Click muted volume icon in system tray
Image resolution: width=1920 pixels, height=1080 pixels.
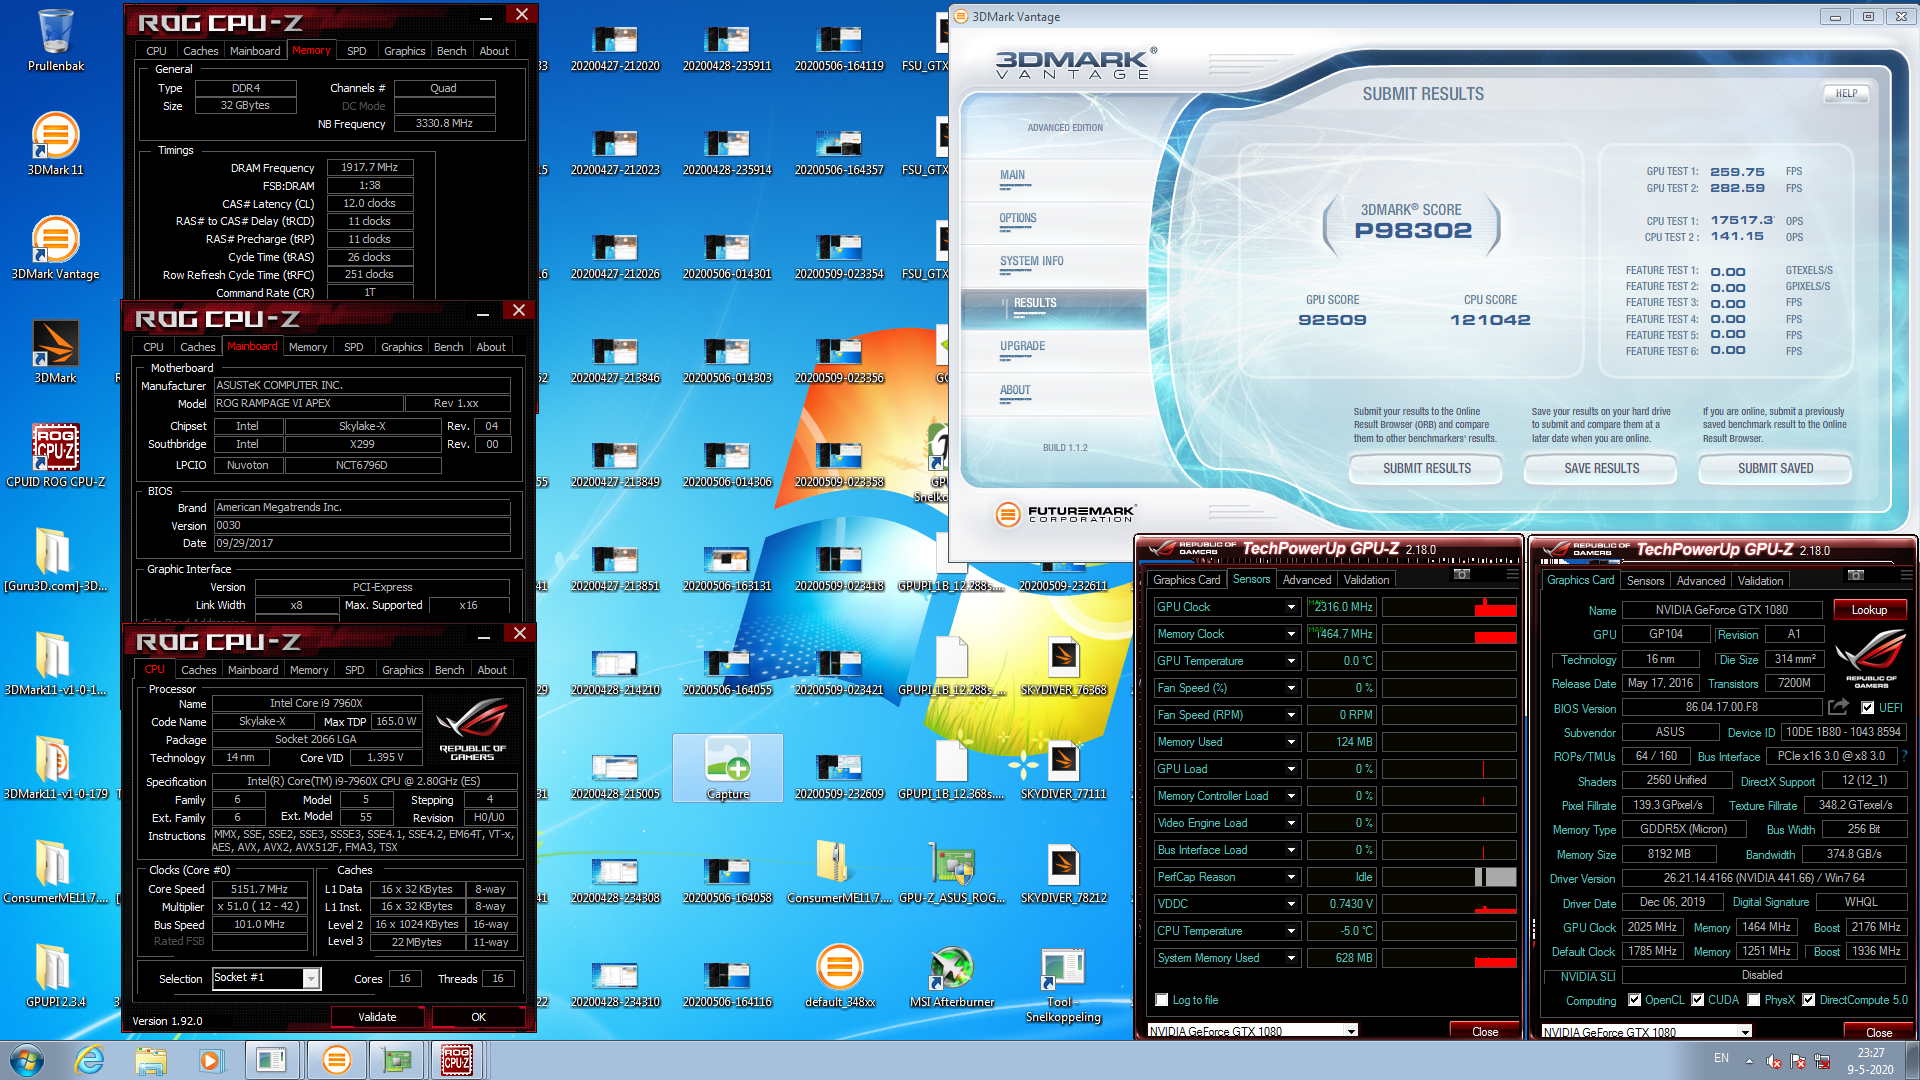click(1773, 1061)
